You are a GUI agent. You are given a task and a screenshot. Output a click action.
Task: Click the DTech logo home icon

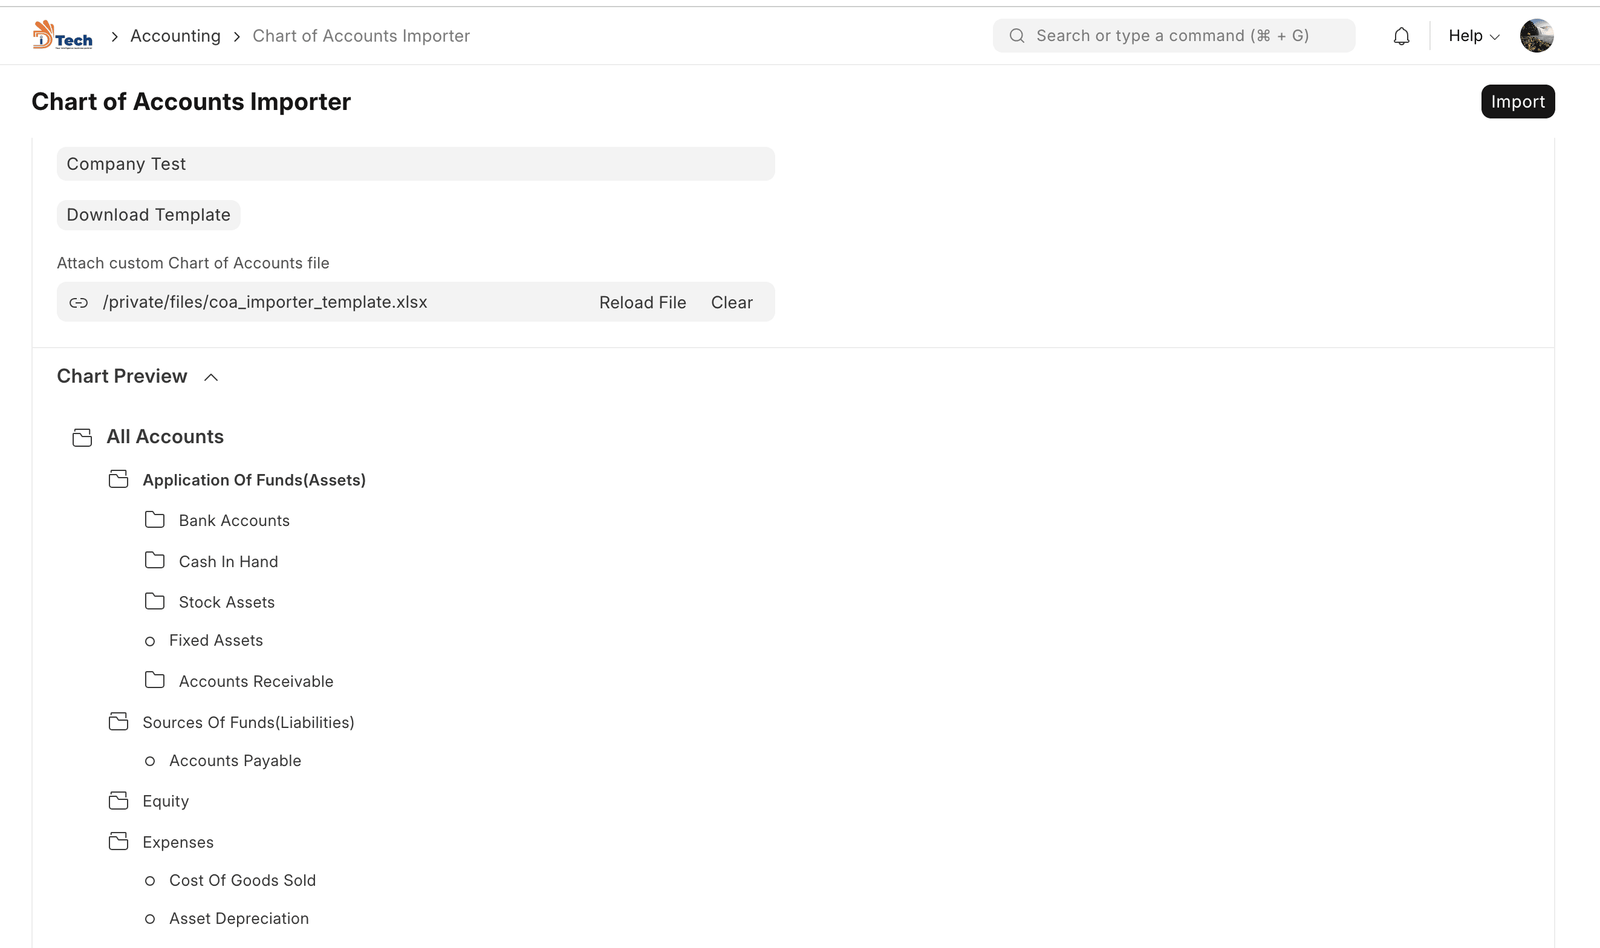[x=62, y=36]
